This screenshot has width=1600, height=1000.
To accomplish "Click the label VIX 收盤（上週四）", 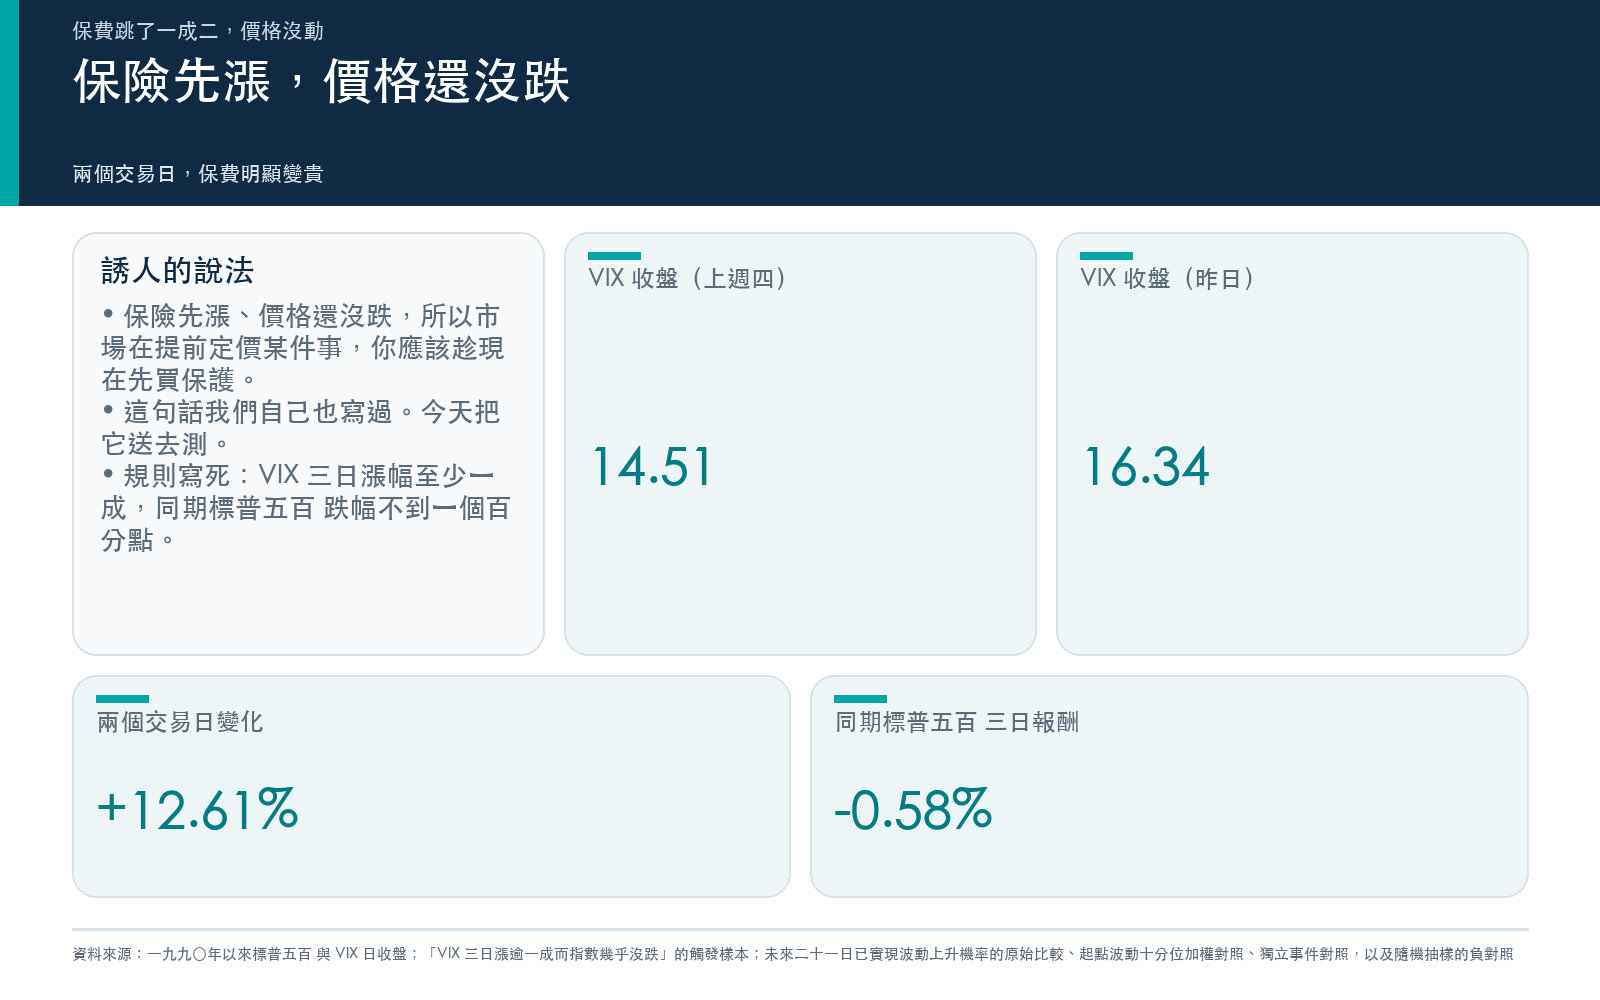I will tap(687, 279).
